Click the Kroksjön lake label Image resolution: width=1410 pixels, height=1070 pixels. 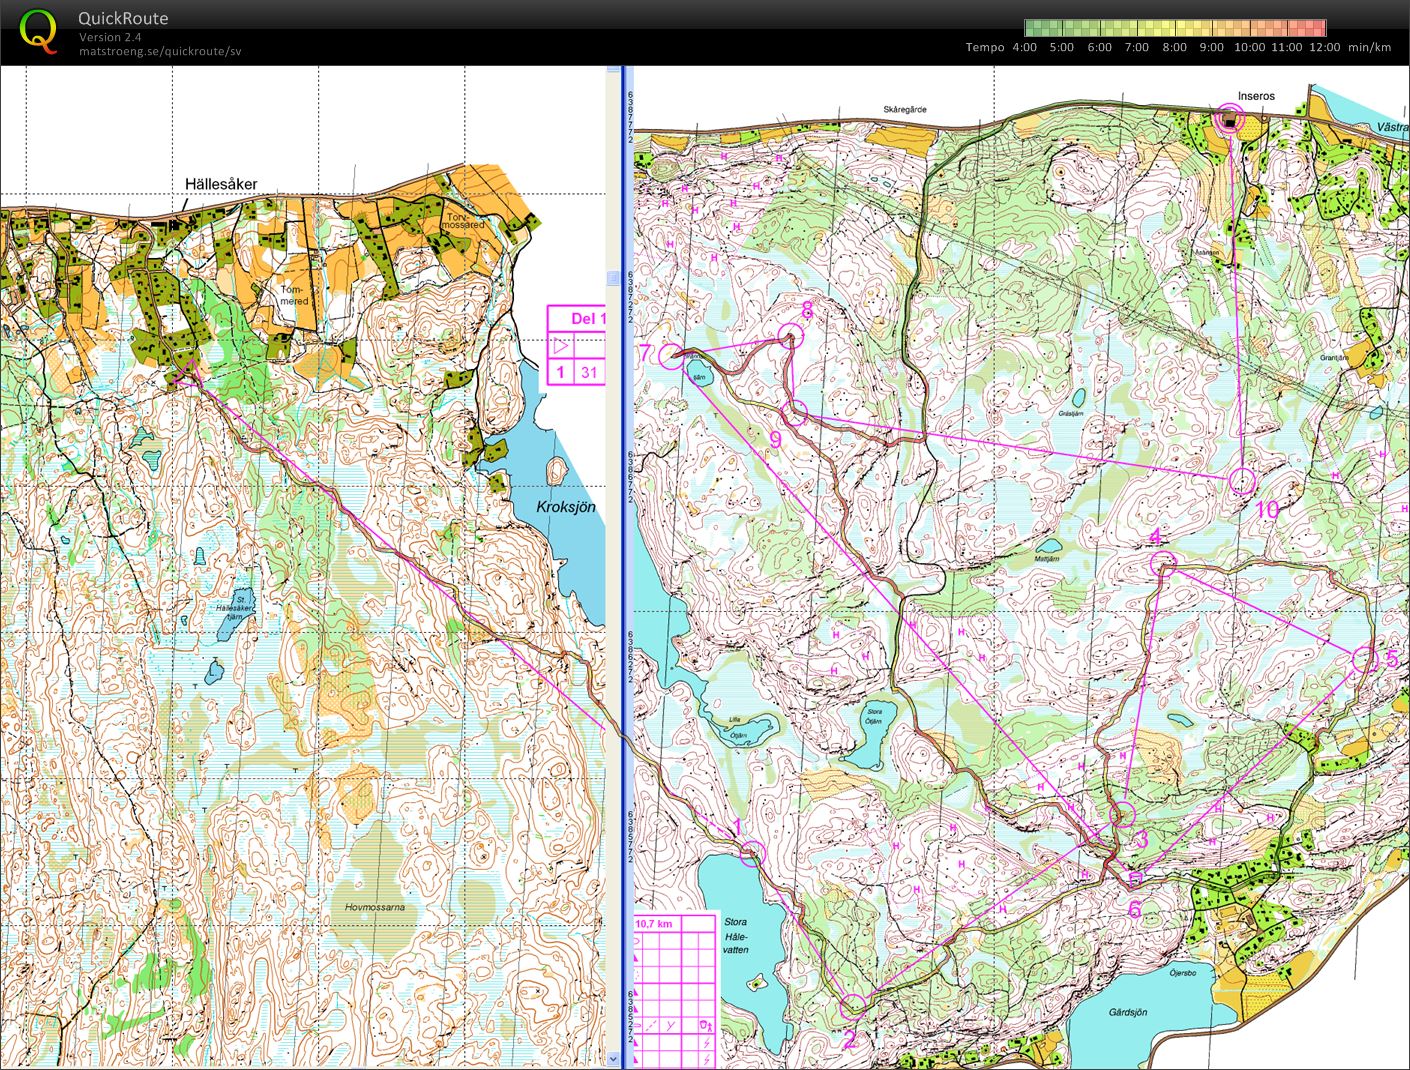click(566, 507)
